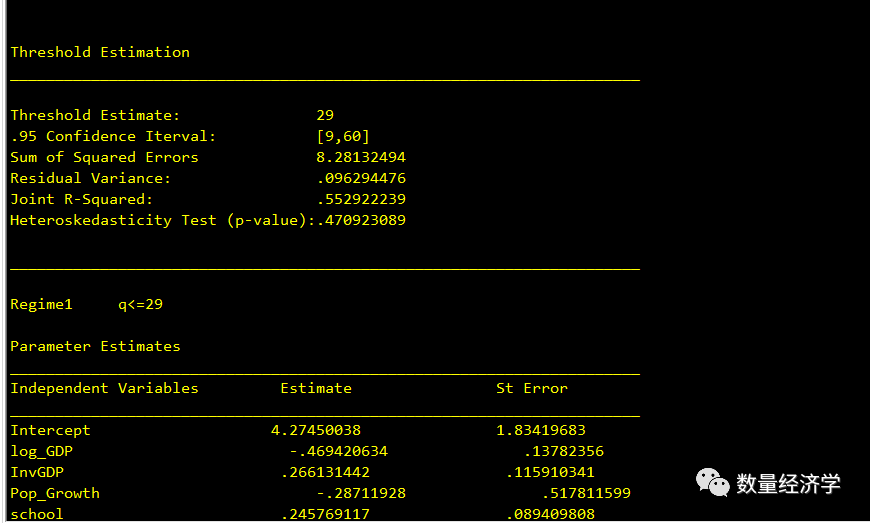Select the Estimate column header
This screenshot has width=870, height=523.
click(x=316, y=388)
